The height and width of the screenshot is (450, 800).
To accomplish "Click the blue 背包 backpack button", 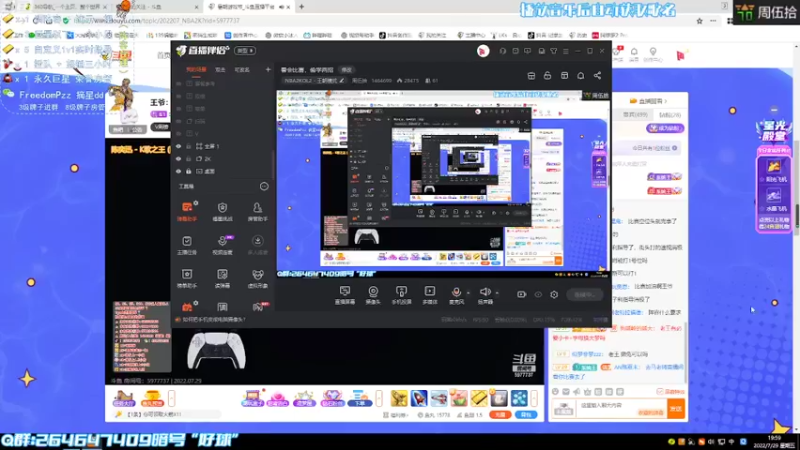I will 526,415.
